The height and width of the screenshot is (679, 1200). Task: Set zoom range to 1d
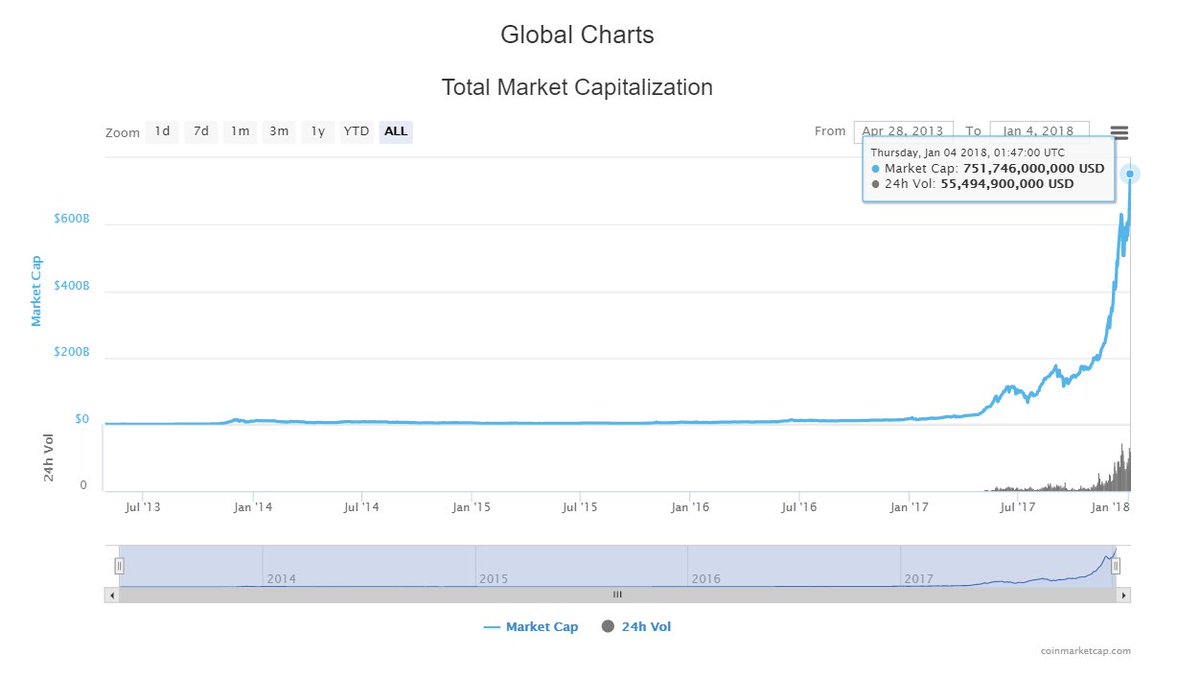click(162, 131)
